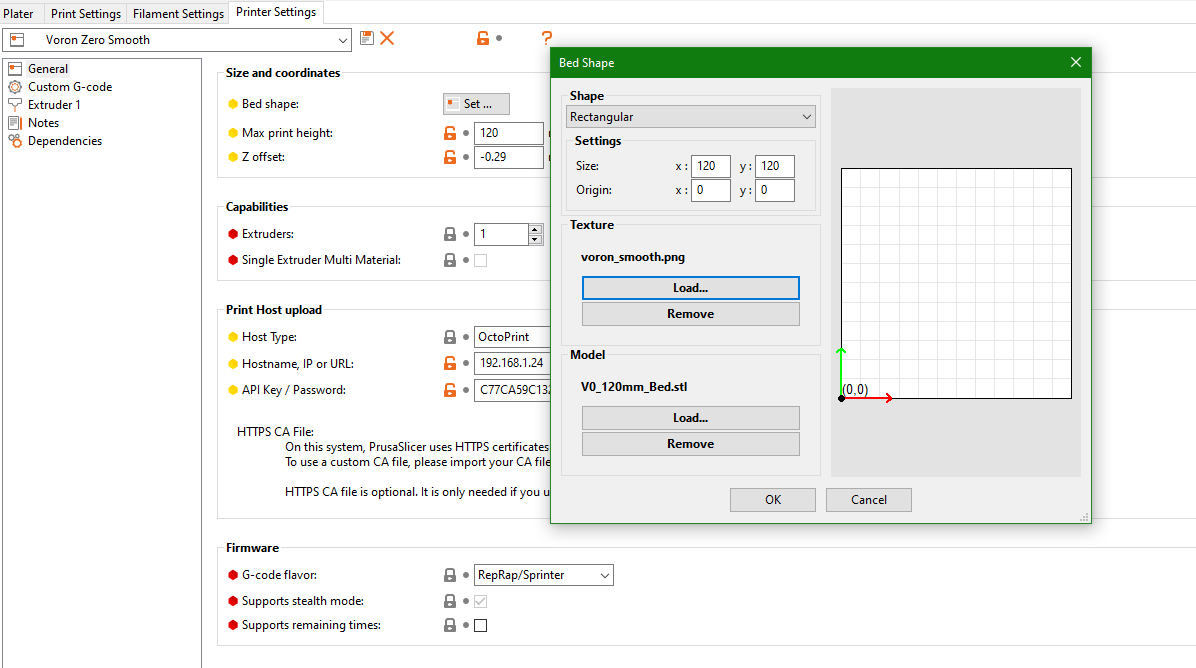This screenshot has height=668, width=1196.
Task: Click the orange unlock icon beside Hostname field
Action: pyautogui.click(x=450, y=364)
